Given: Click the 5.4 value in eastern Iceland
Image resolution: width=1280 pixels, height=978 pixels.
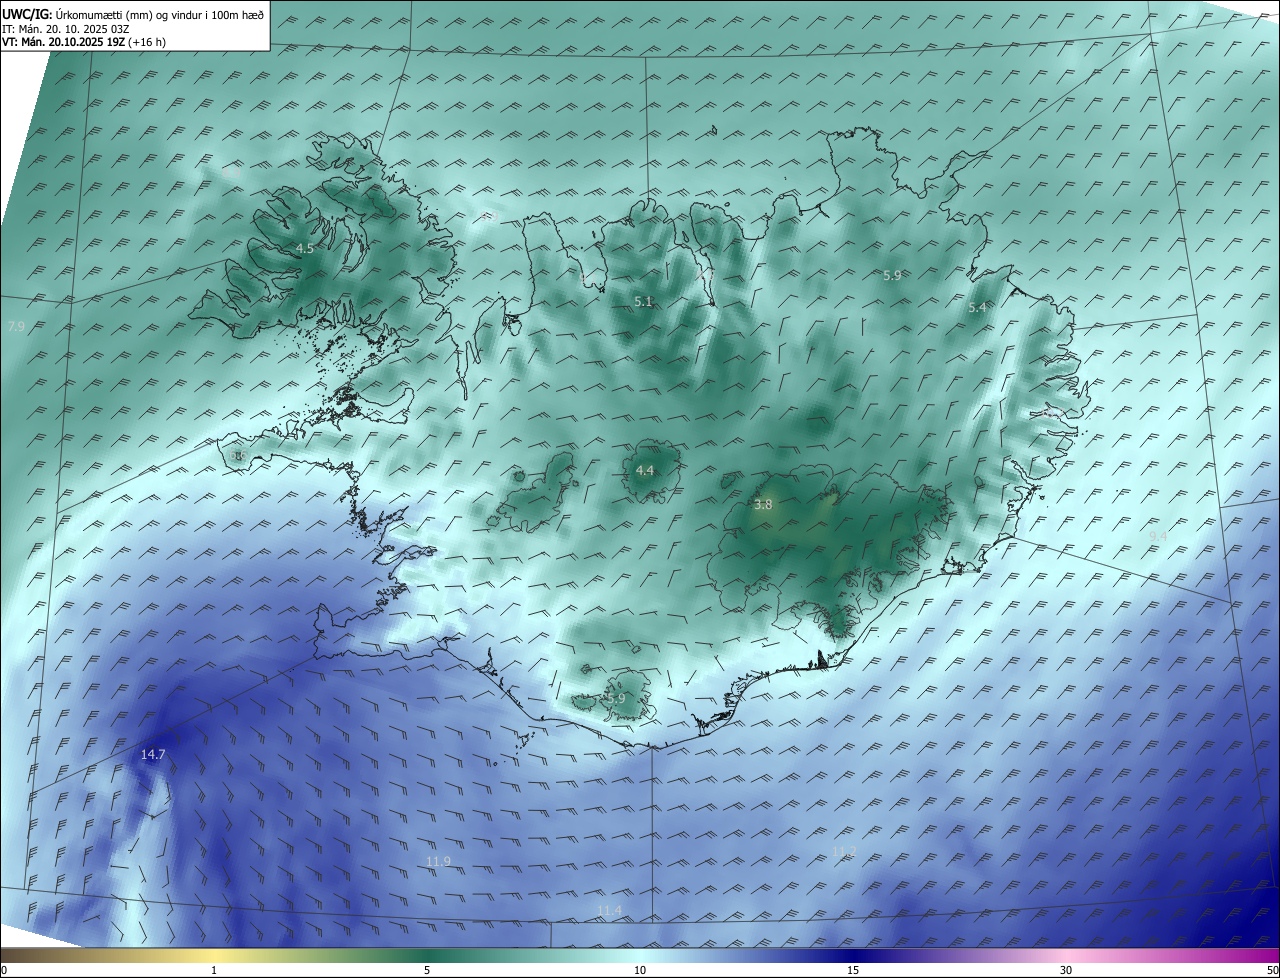Looking at the screenshot, I should 977,308.
